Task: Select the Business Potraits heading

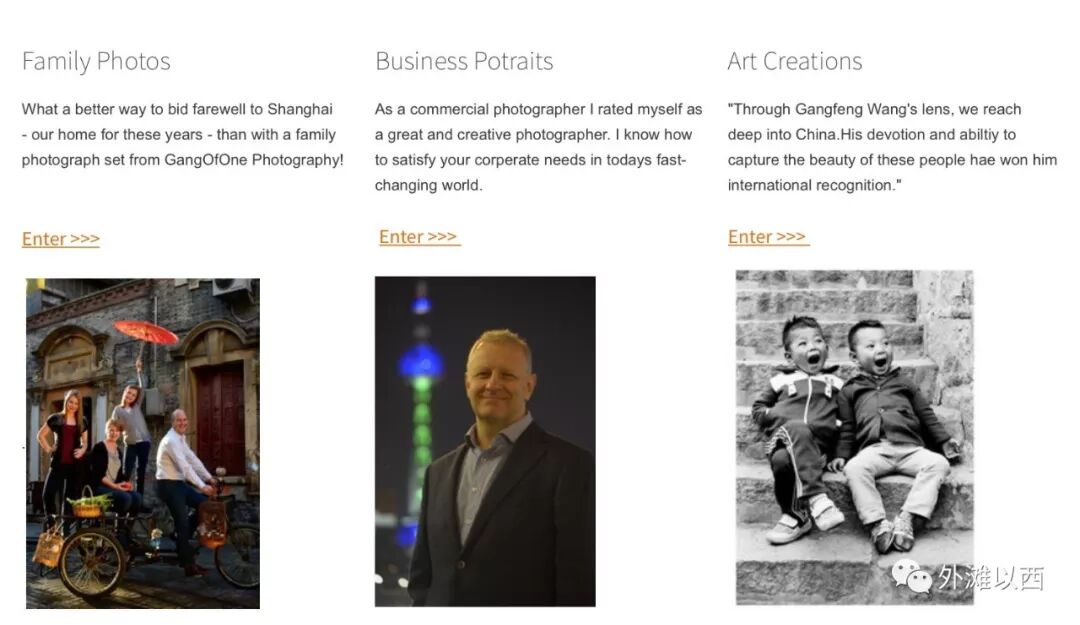Action: click(x=464, y=61)
